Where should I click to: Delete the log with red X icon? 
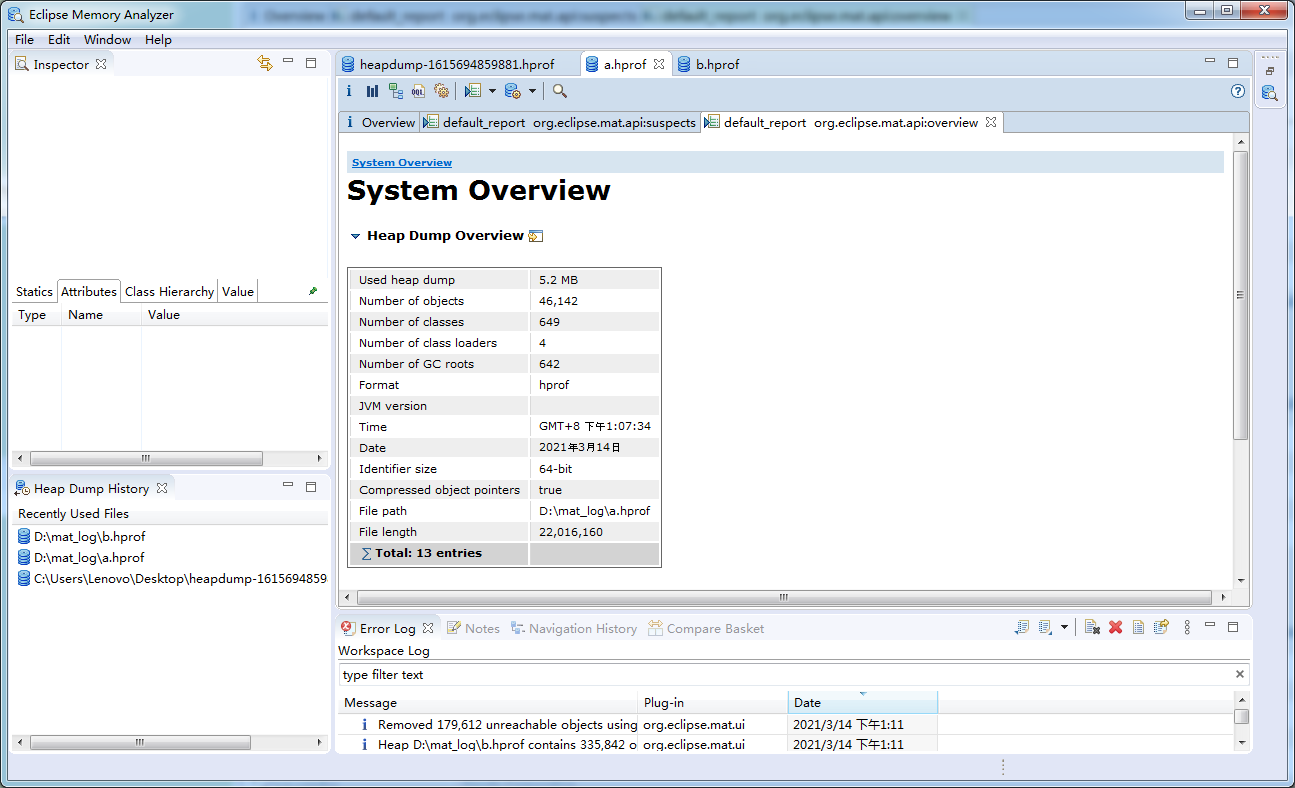1115,627
